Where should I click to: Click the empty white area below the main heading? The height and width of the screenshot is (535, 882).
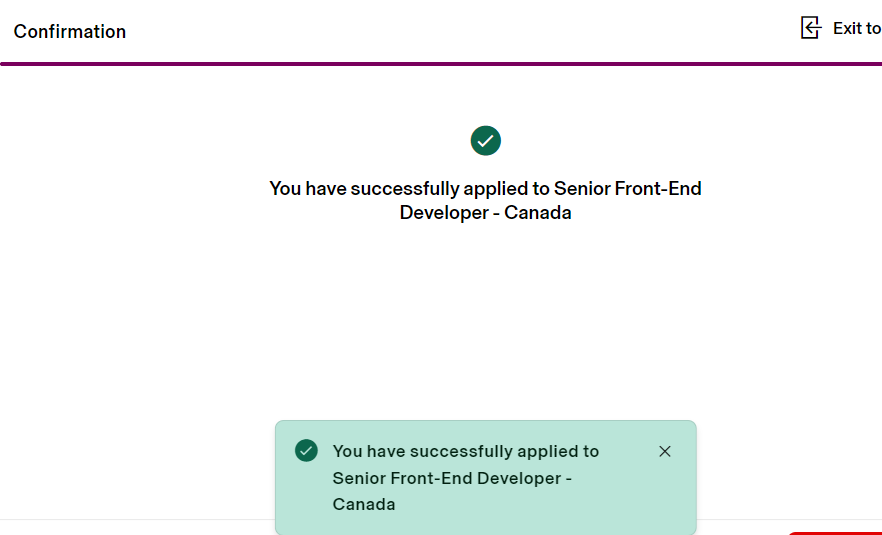coord(486,320)
